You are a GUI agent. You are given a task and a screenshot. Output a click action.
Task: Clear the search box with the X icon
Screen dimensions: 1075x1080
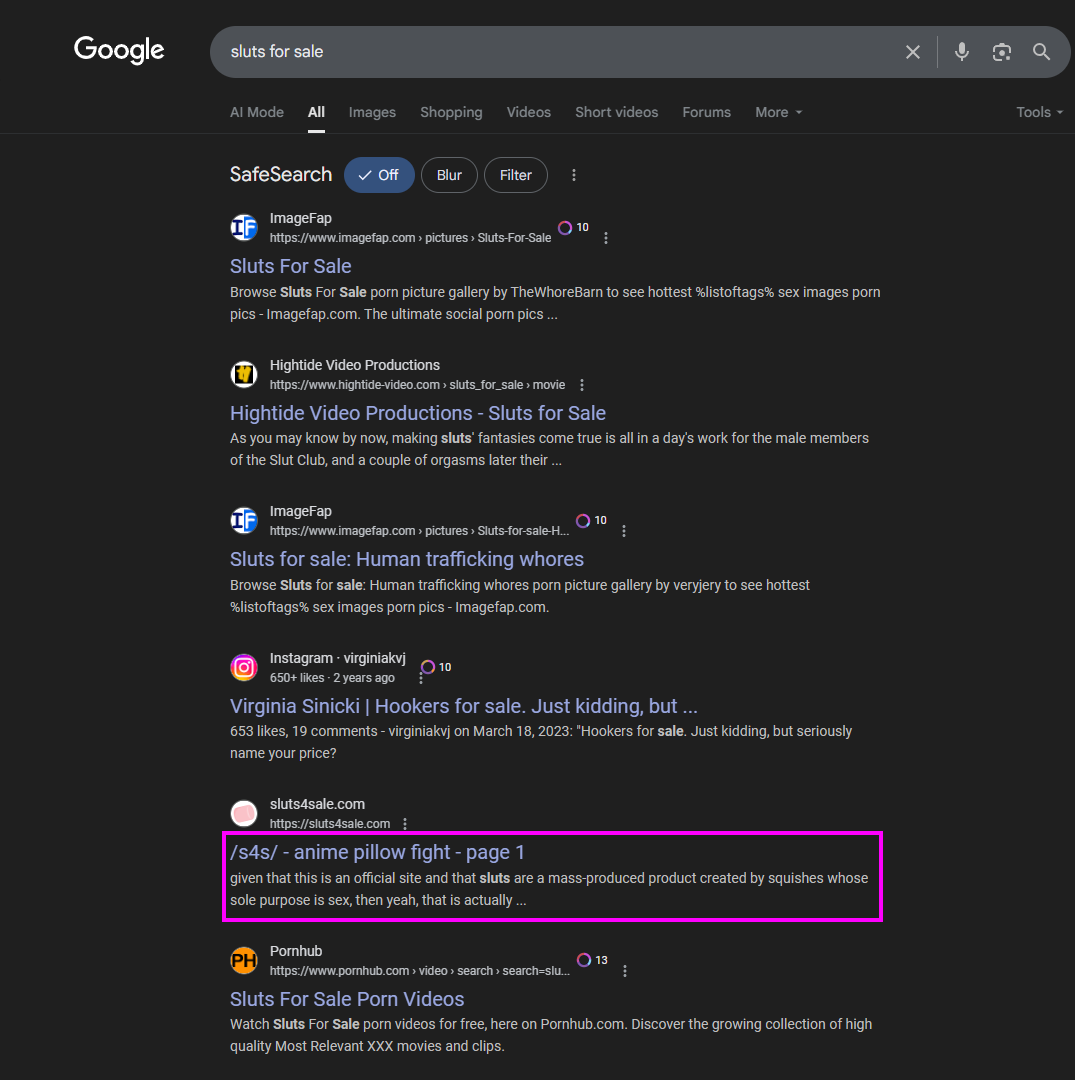(912, 52)
